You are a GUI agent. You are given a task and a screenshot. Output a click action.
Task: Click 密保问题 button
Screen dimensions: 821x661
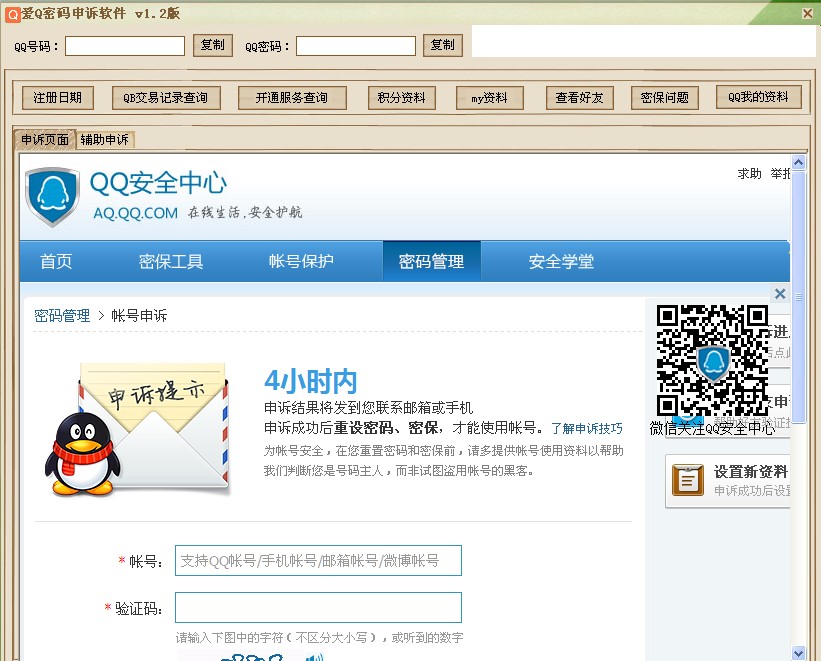click(665, 98)
